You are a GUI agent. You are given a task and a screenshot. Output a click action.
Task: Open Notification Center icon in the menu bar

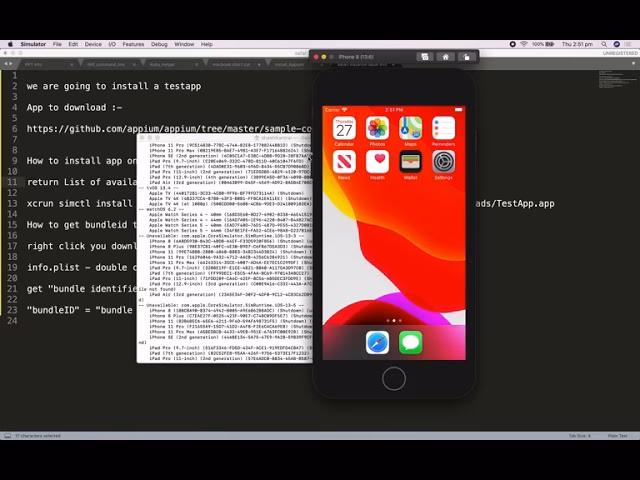pos(629,44)
